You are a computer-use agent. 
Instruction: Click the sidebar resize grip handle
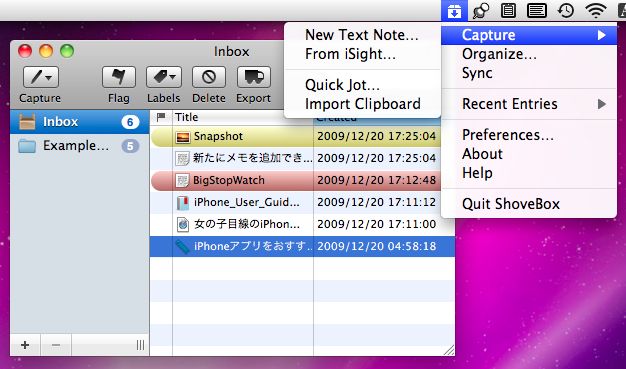tap(140, 345)
